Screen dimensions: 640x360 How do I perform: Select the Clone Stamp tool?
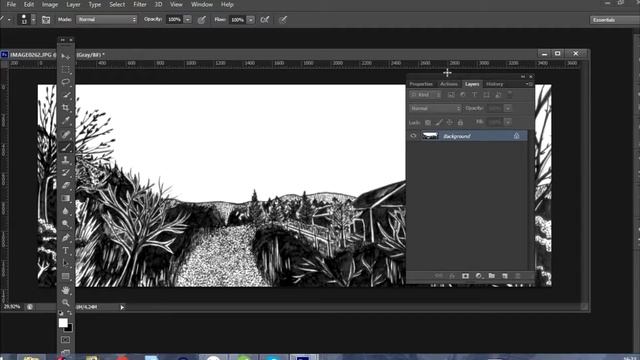click(x=65, y=160)
